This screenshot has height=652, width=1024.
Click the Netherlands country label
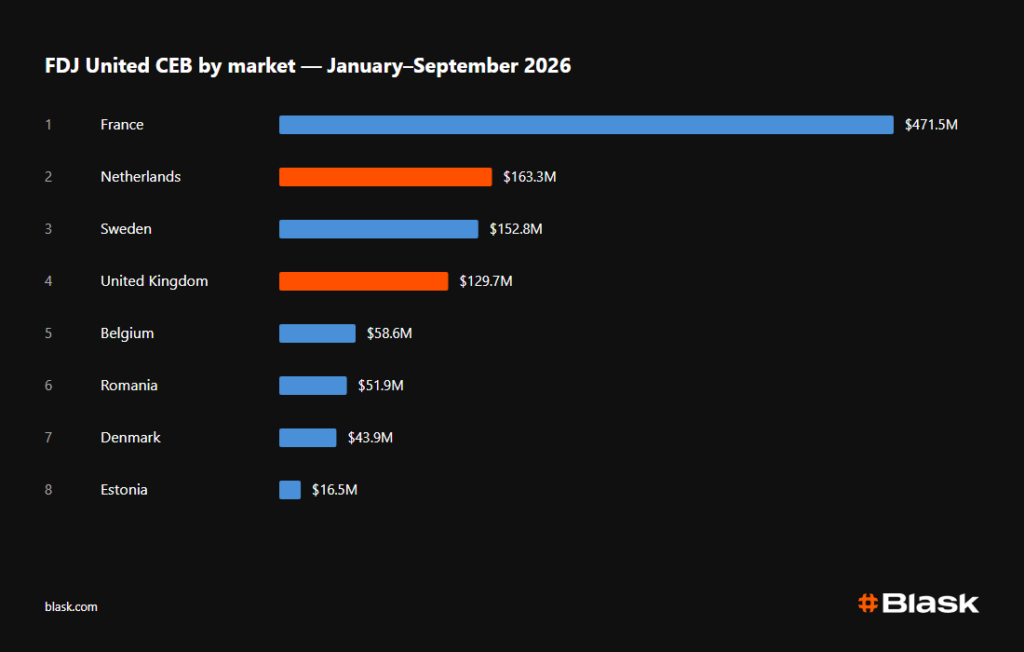tap(140, 177)
